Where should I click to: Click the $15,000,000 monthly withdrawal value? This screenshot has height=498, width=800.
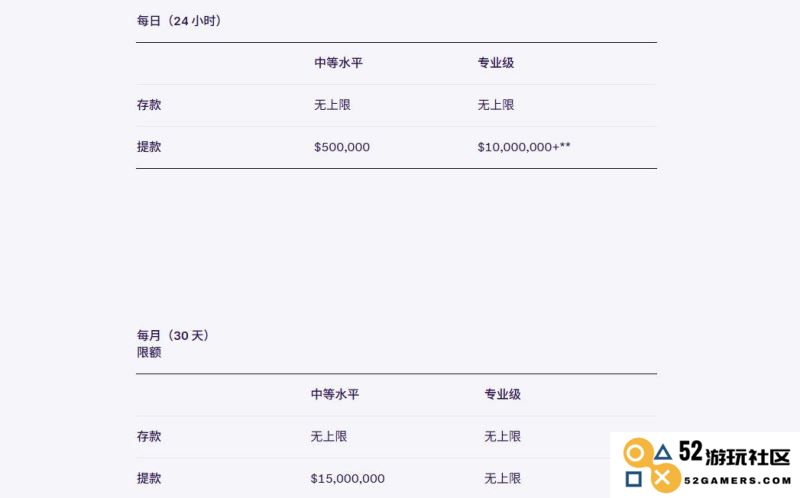click(347, 479)
